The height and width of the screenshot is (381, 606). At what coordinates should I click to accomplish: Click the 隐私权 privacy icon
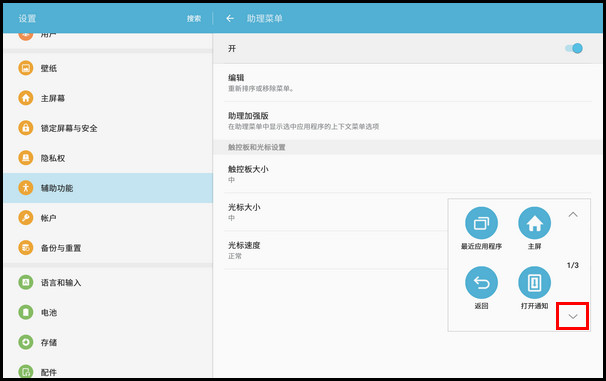click(x=26, y=158)
